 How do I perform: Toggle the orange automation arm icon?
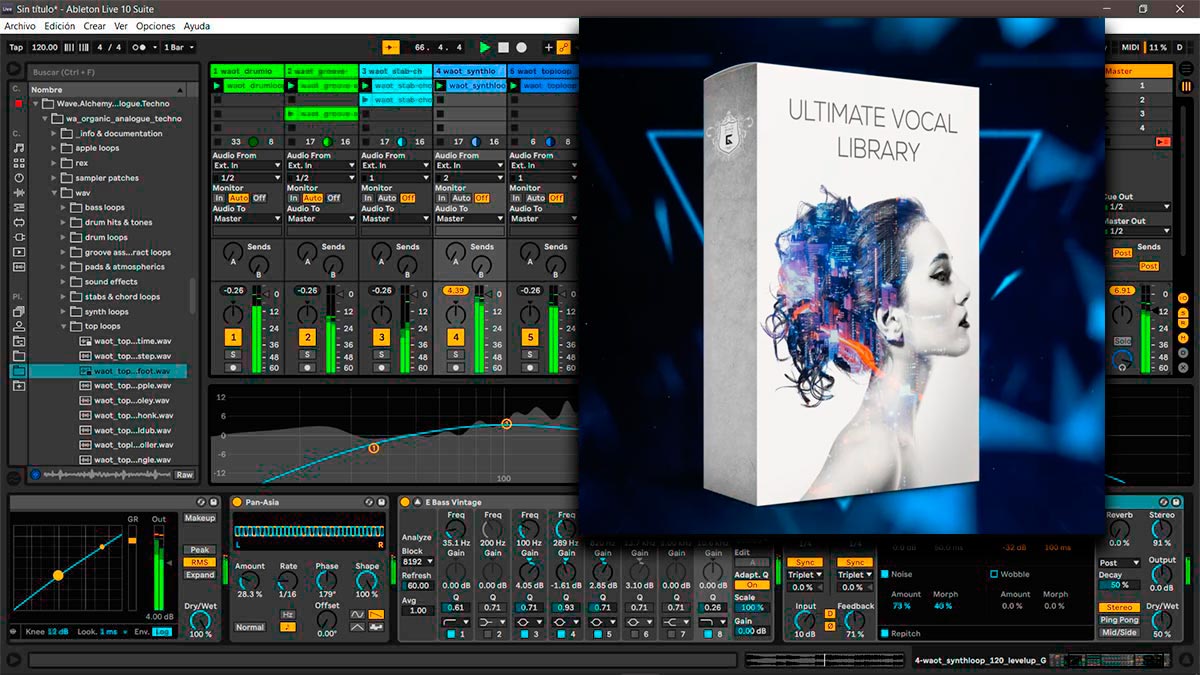[564, 47]
